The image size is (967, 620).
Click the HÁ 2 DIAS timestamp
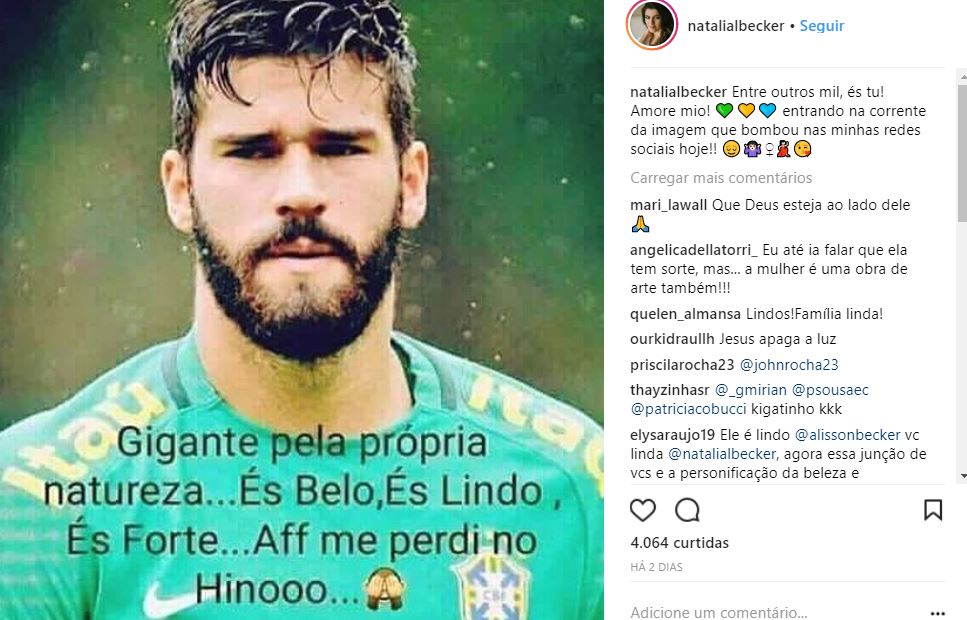coord(656,567)
